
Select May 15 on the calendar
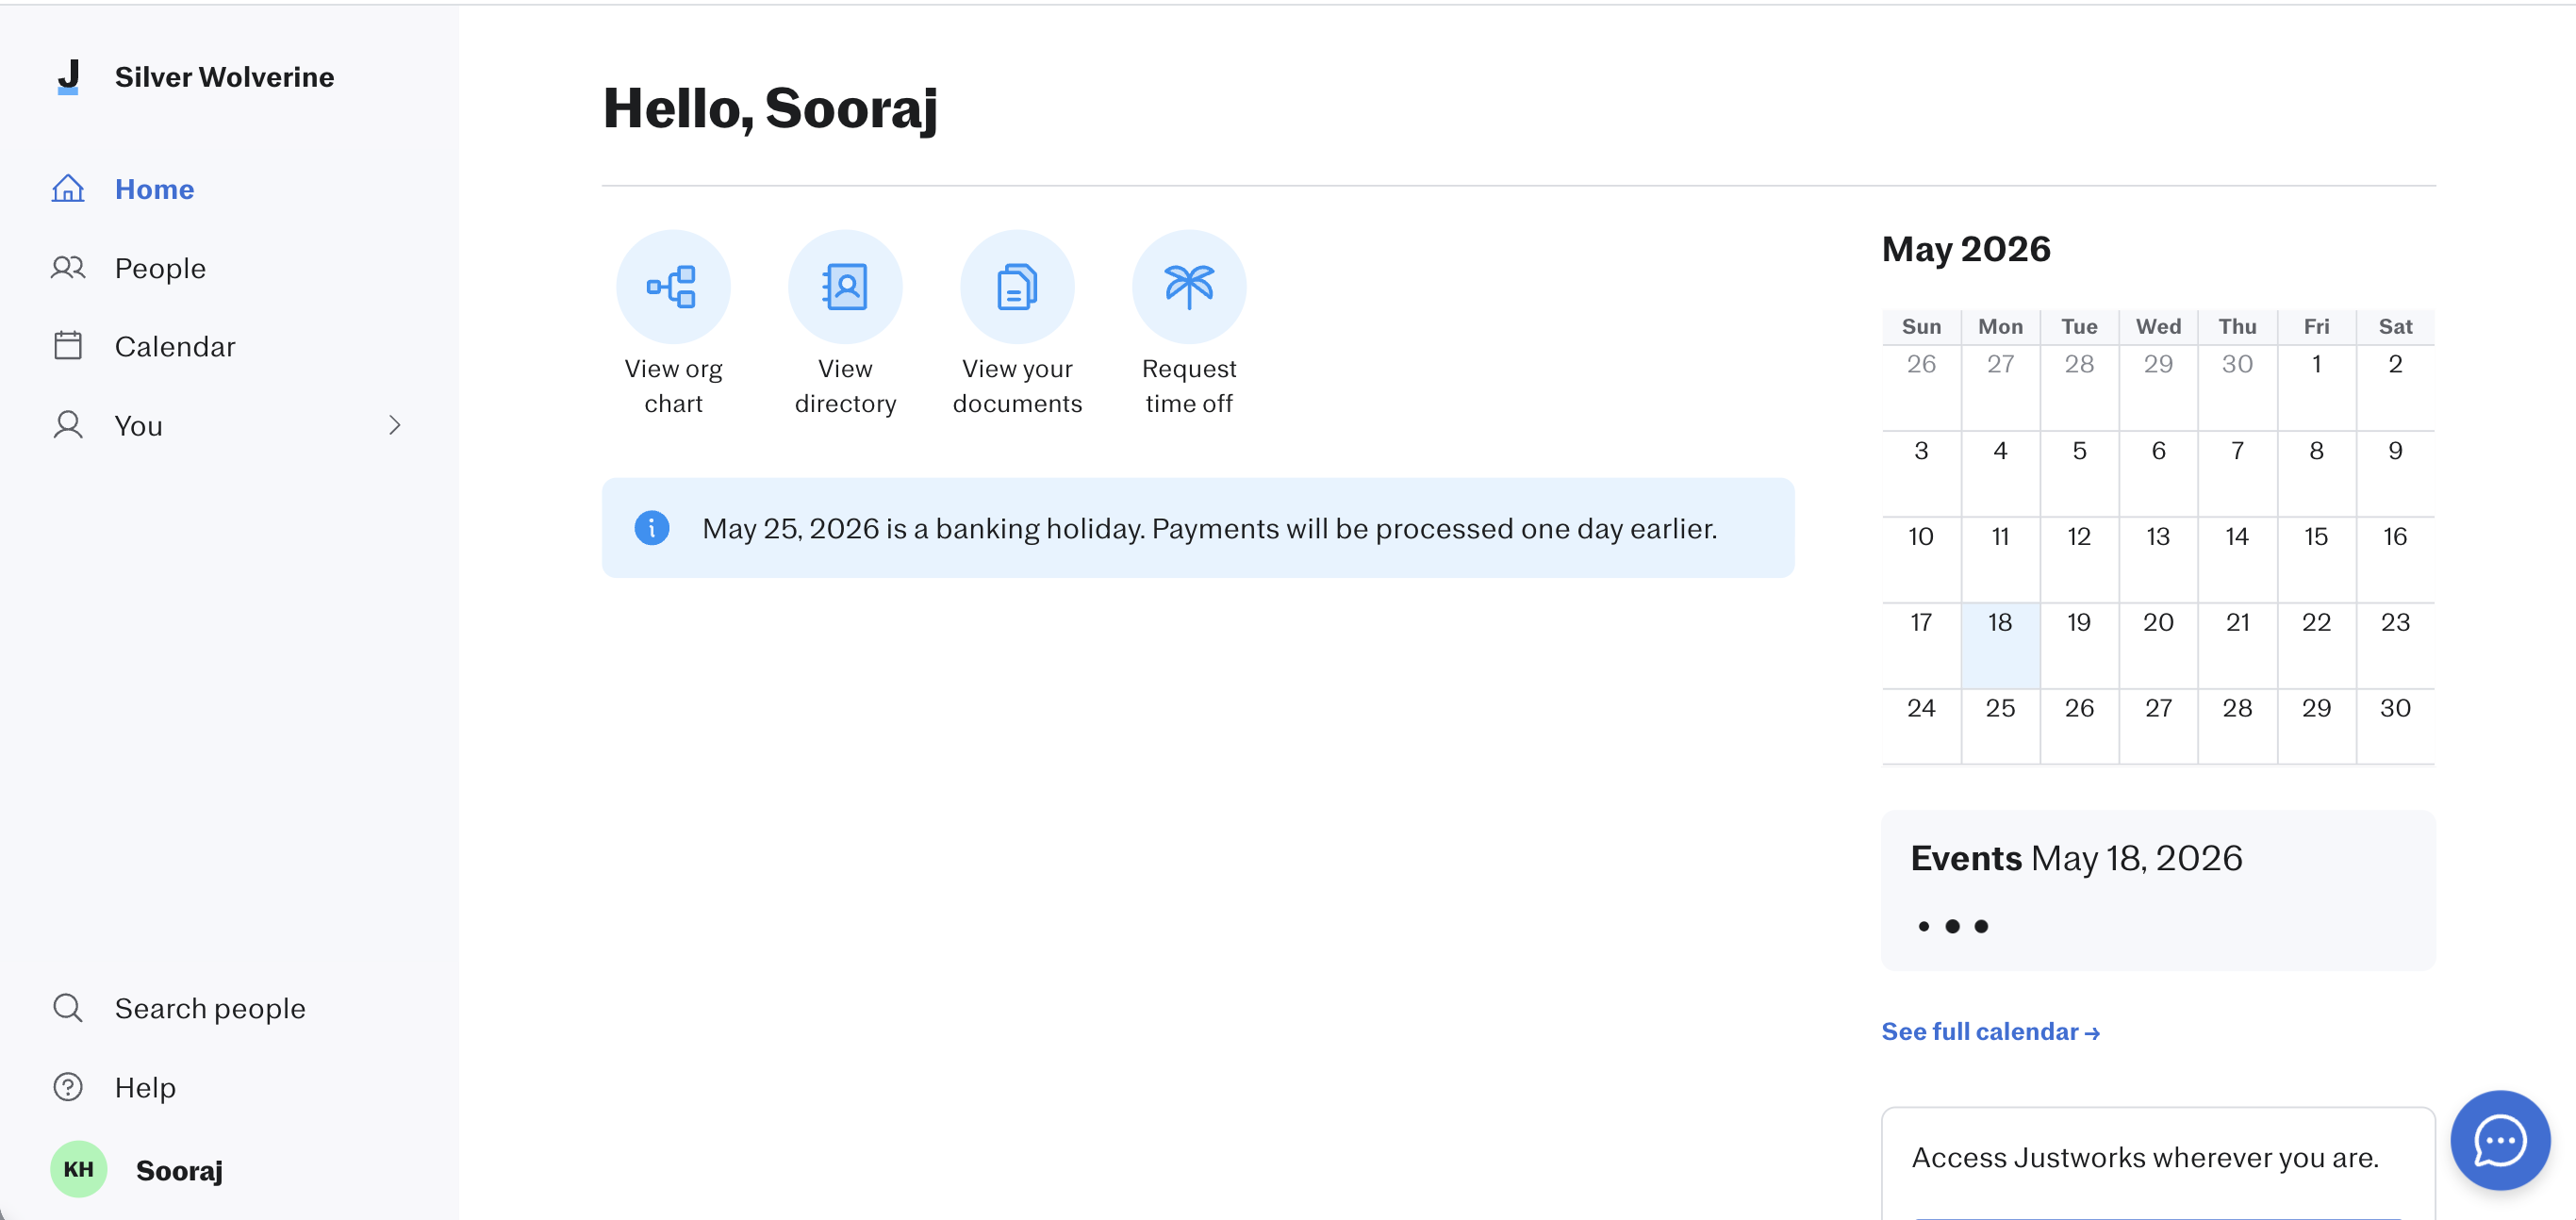(x=2316, y=559)
